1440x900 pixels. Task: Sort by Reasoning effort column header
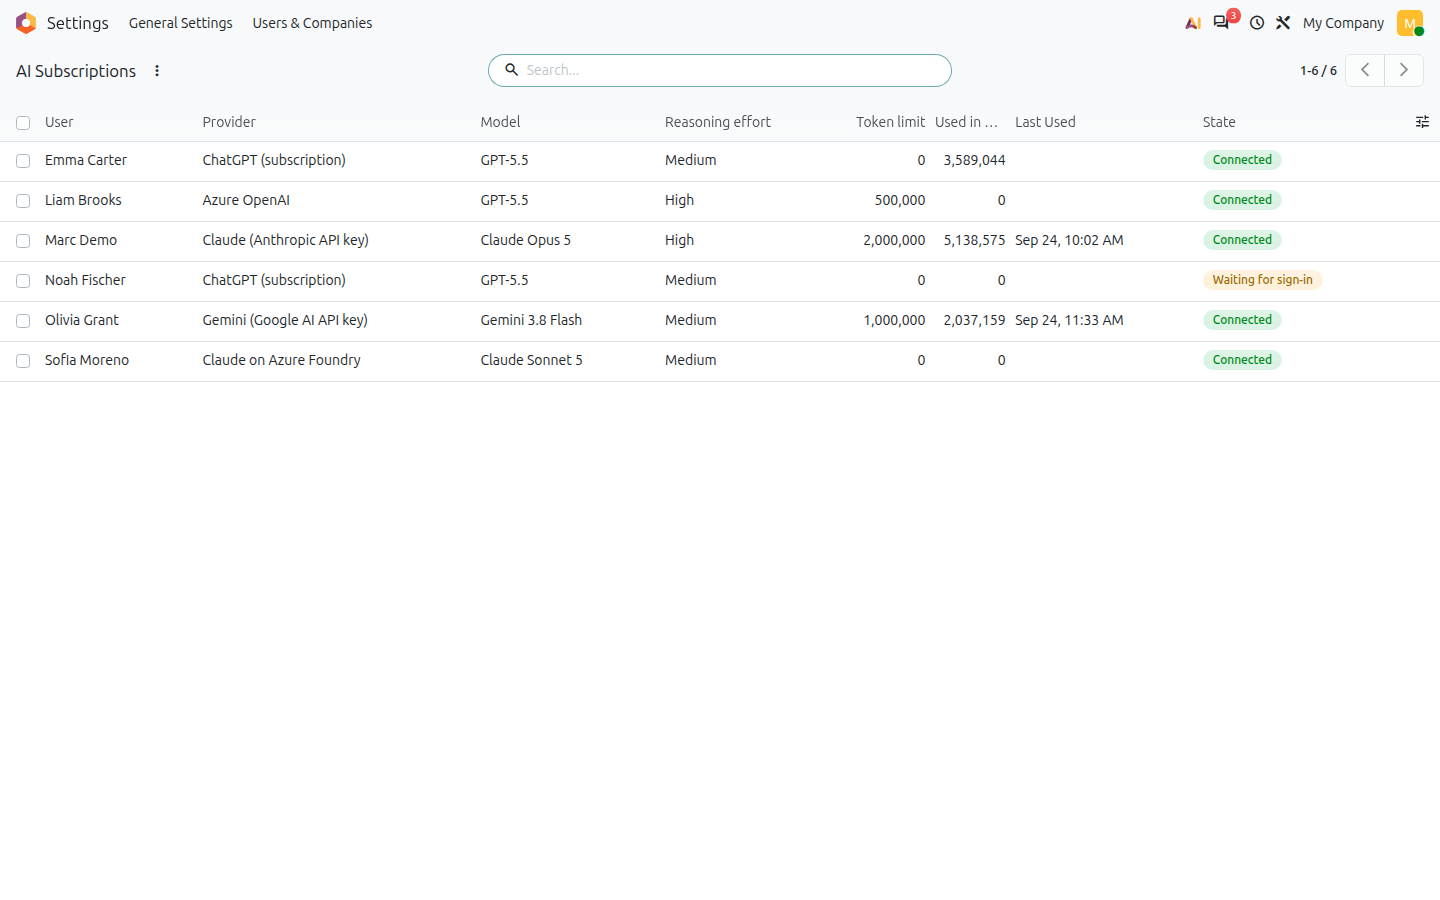point(718,122)
